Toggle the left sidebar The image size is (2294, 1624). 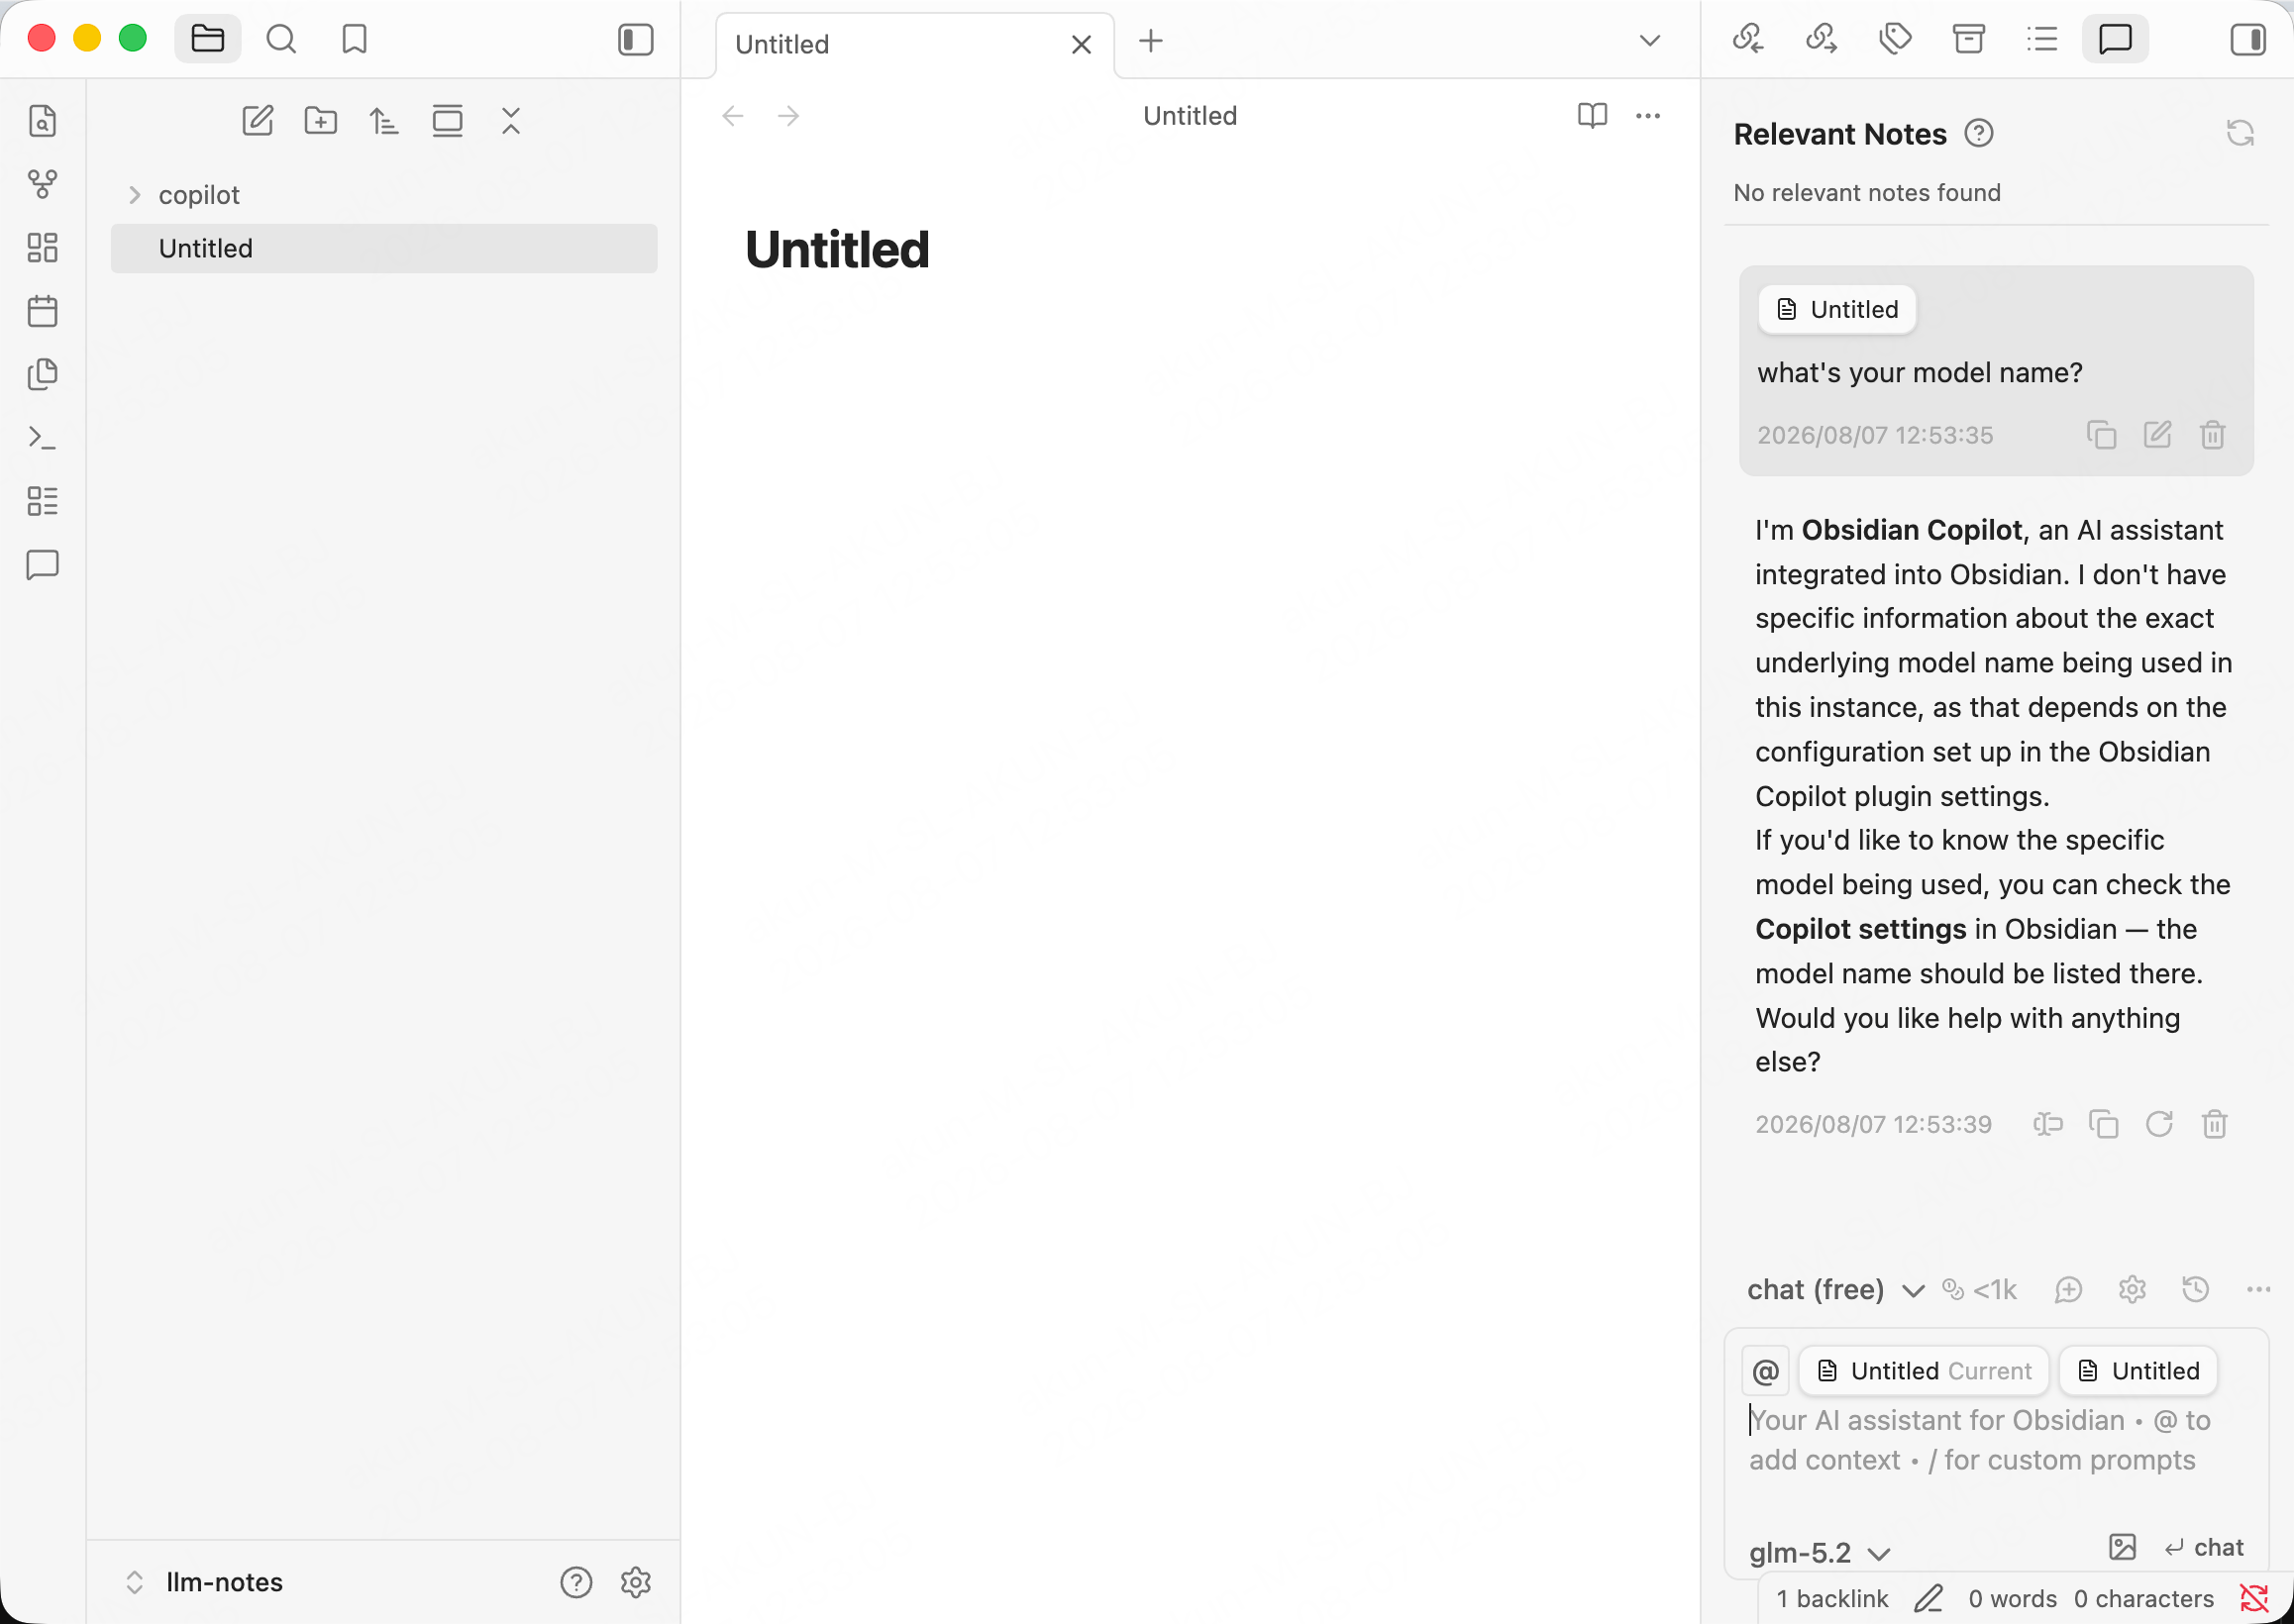635,40
